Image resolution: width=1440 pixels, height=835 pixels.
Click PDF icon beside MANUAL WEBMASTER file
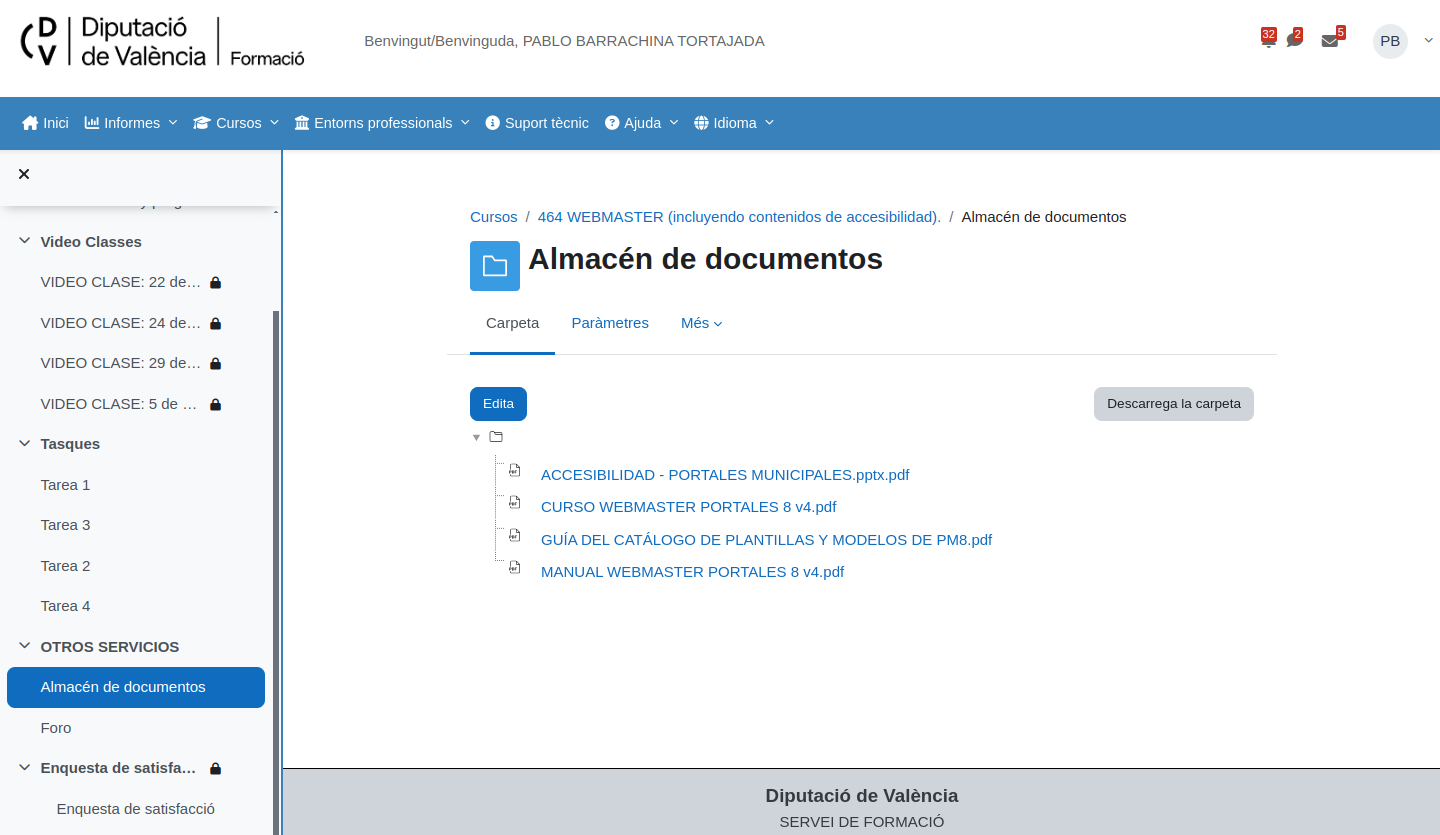(x=515, y=567)
